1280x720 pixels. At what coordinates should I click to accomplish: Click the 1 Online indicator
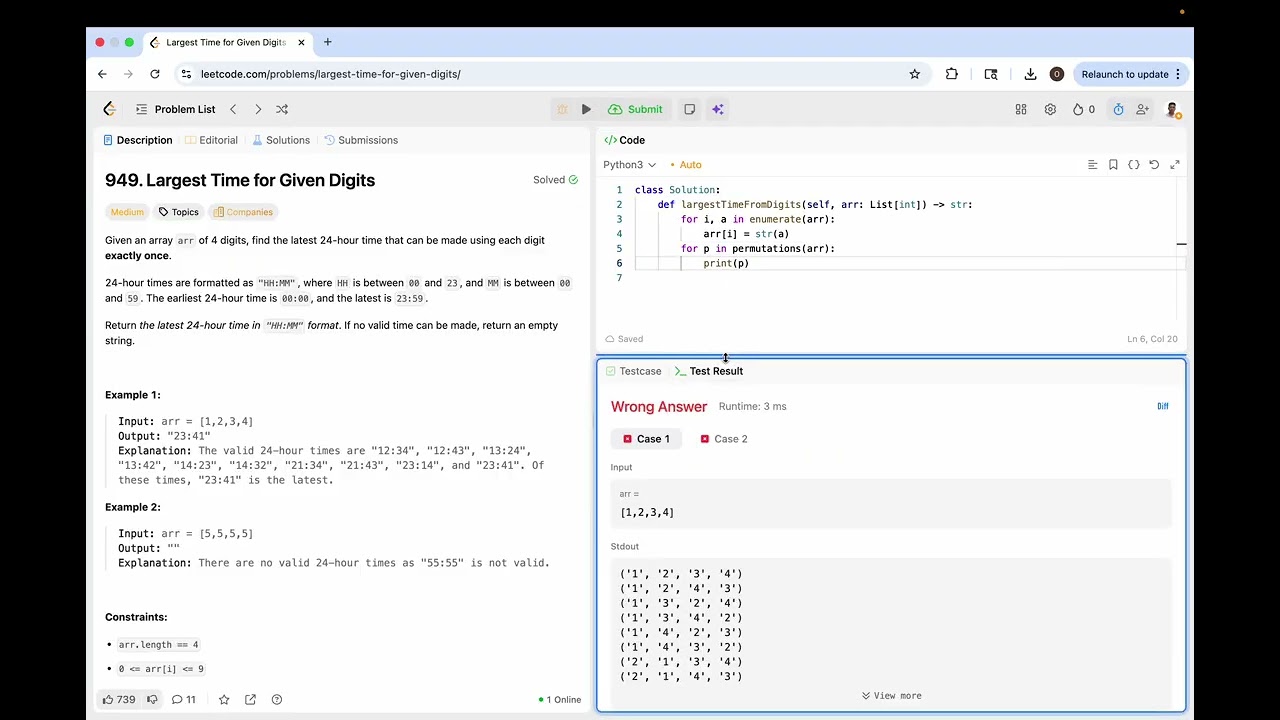559,700
